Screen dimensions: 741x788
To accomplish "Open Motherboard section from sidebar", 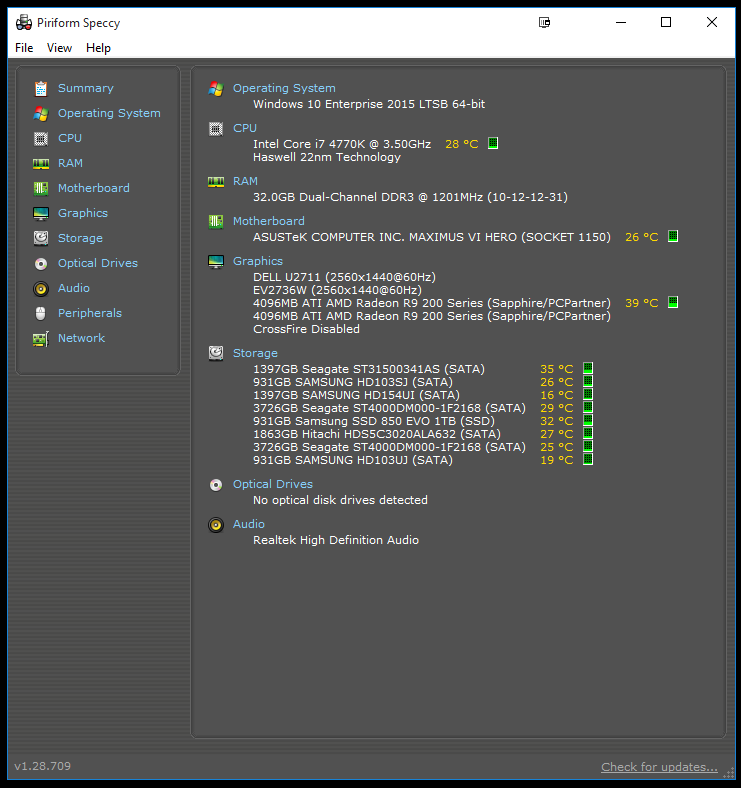I will 94,188.
